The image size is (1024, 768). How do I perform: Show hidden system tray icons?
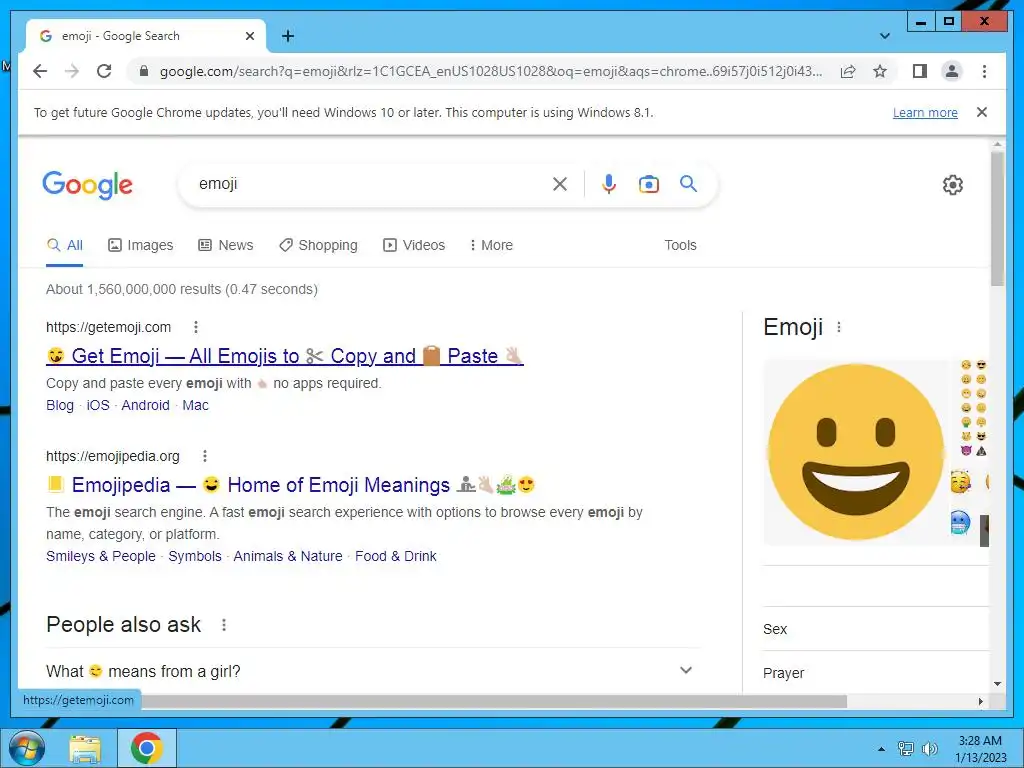click(x=881, y=749)
